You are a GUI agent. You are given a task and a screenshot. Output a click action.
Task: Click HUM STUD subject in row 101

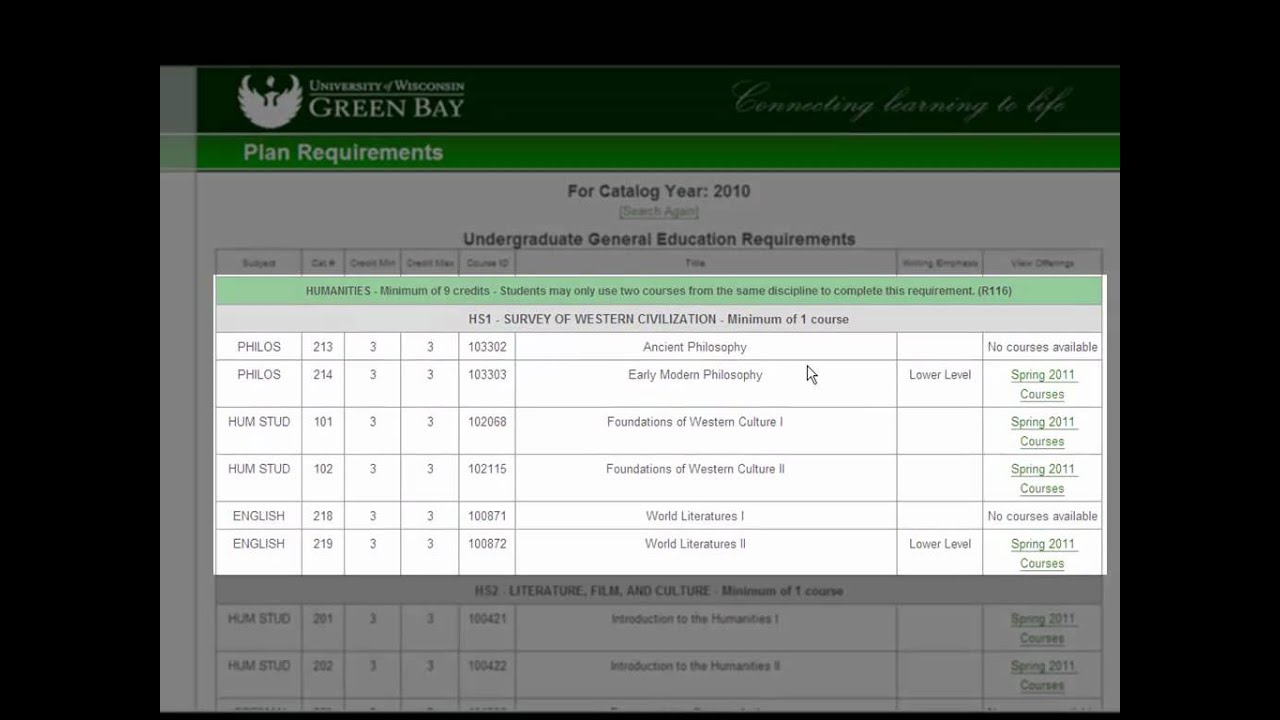(x=259, y=422)
